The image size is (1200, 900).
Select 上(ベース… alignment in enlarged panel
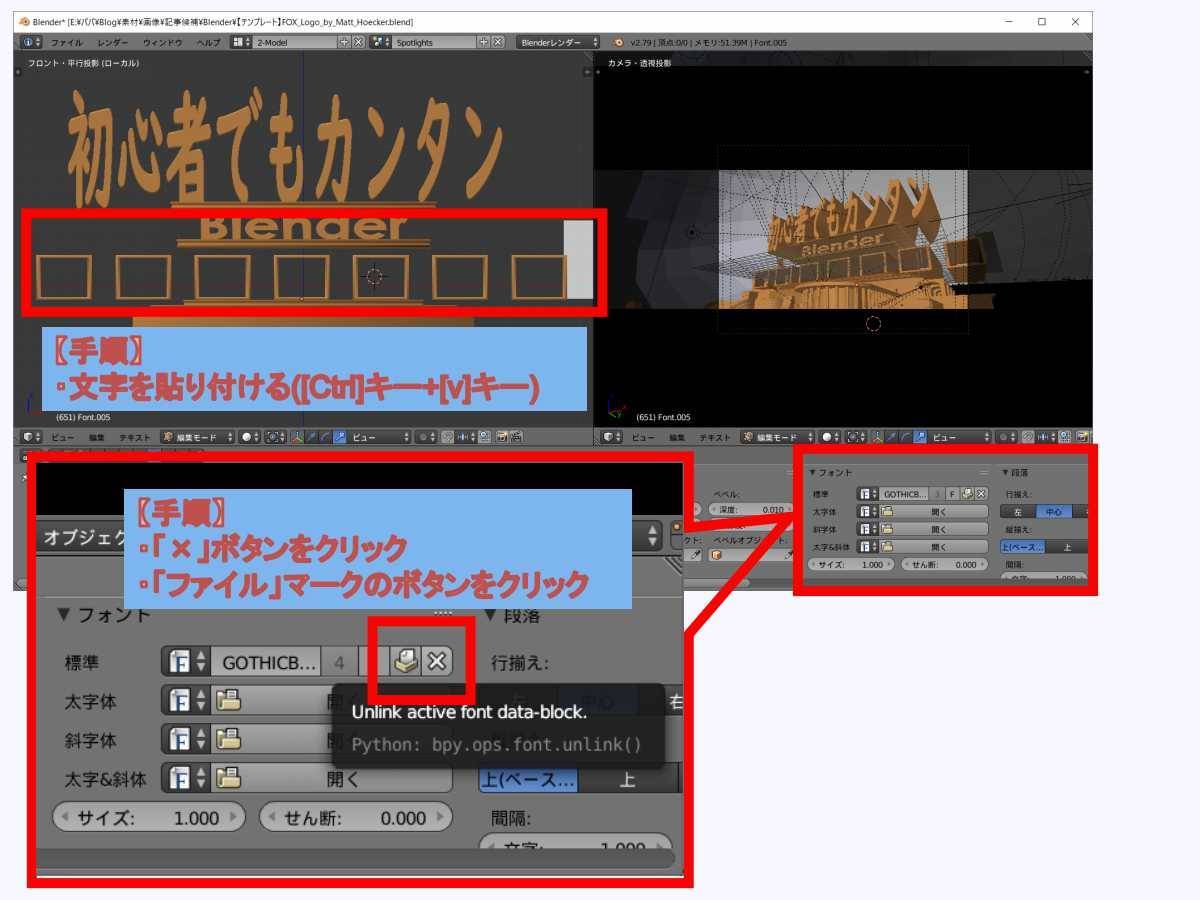click(x=529, y=779)
